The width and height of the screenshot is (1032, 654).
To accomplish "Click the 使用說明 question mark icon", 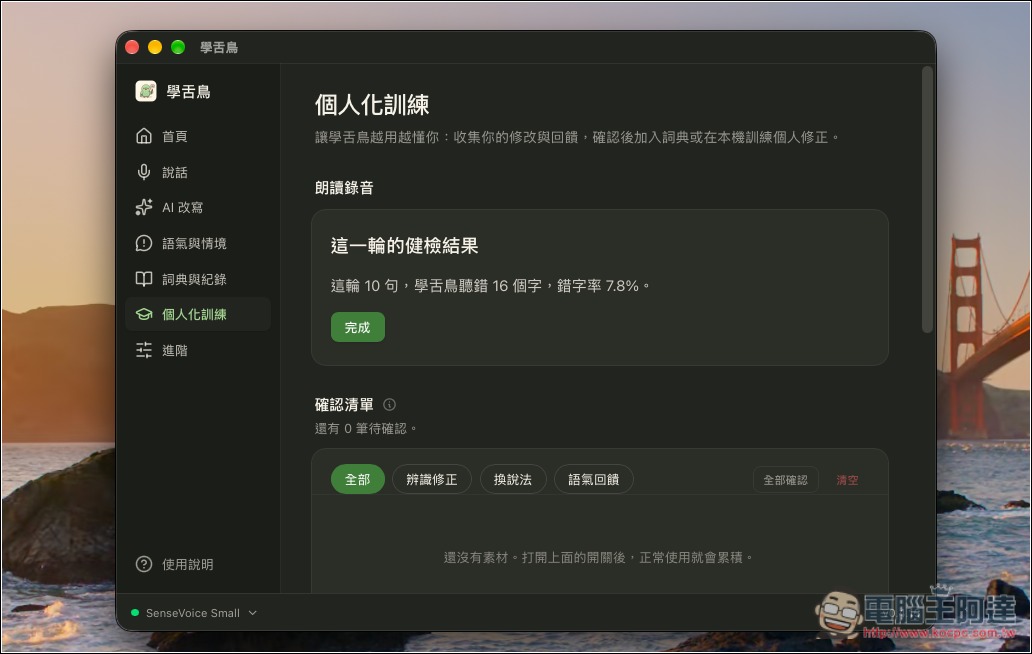I will point(143,564).
